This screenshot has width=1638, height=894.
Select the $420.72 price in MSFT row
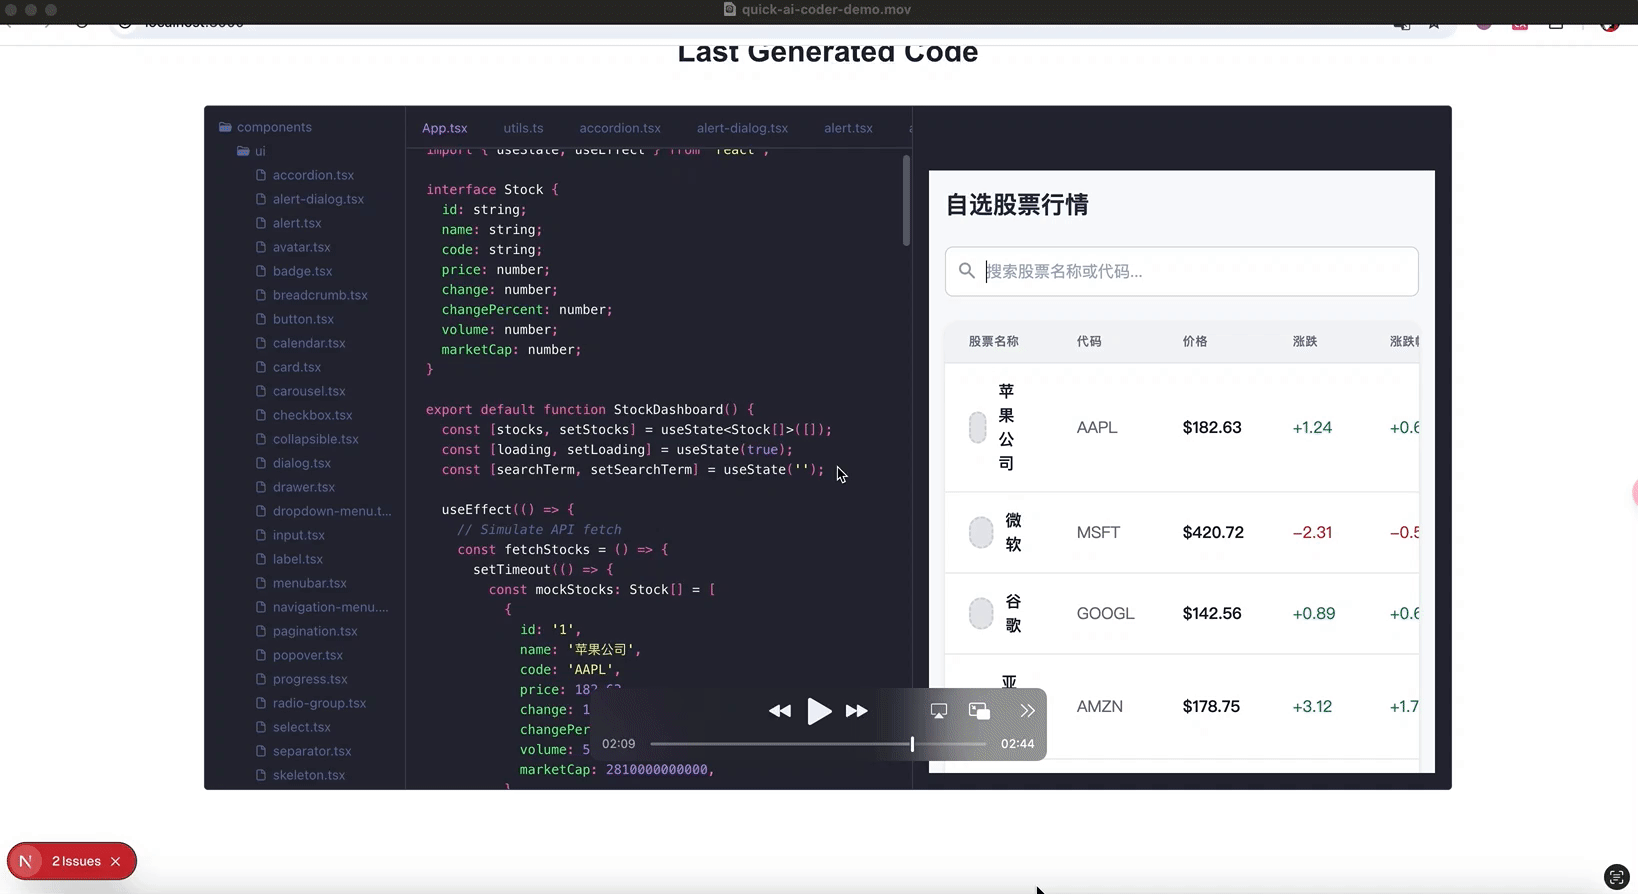[1213, 532]
